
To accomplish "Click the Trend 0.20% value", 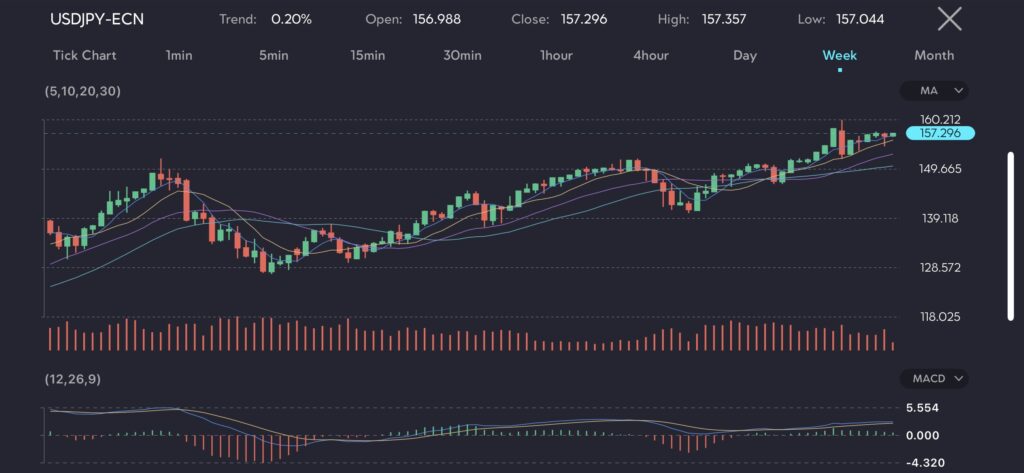I will click(291, 19).
